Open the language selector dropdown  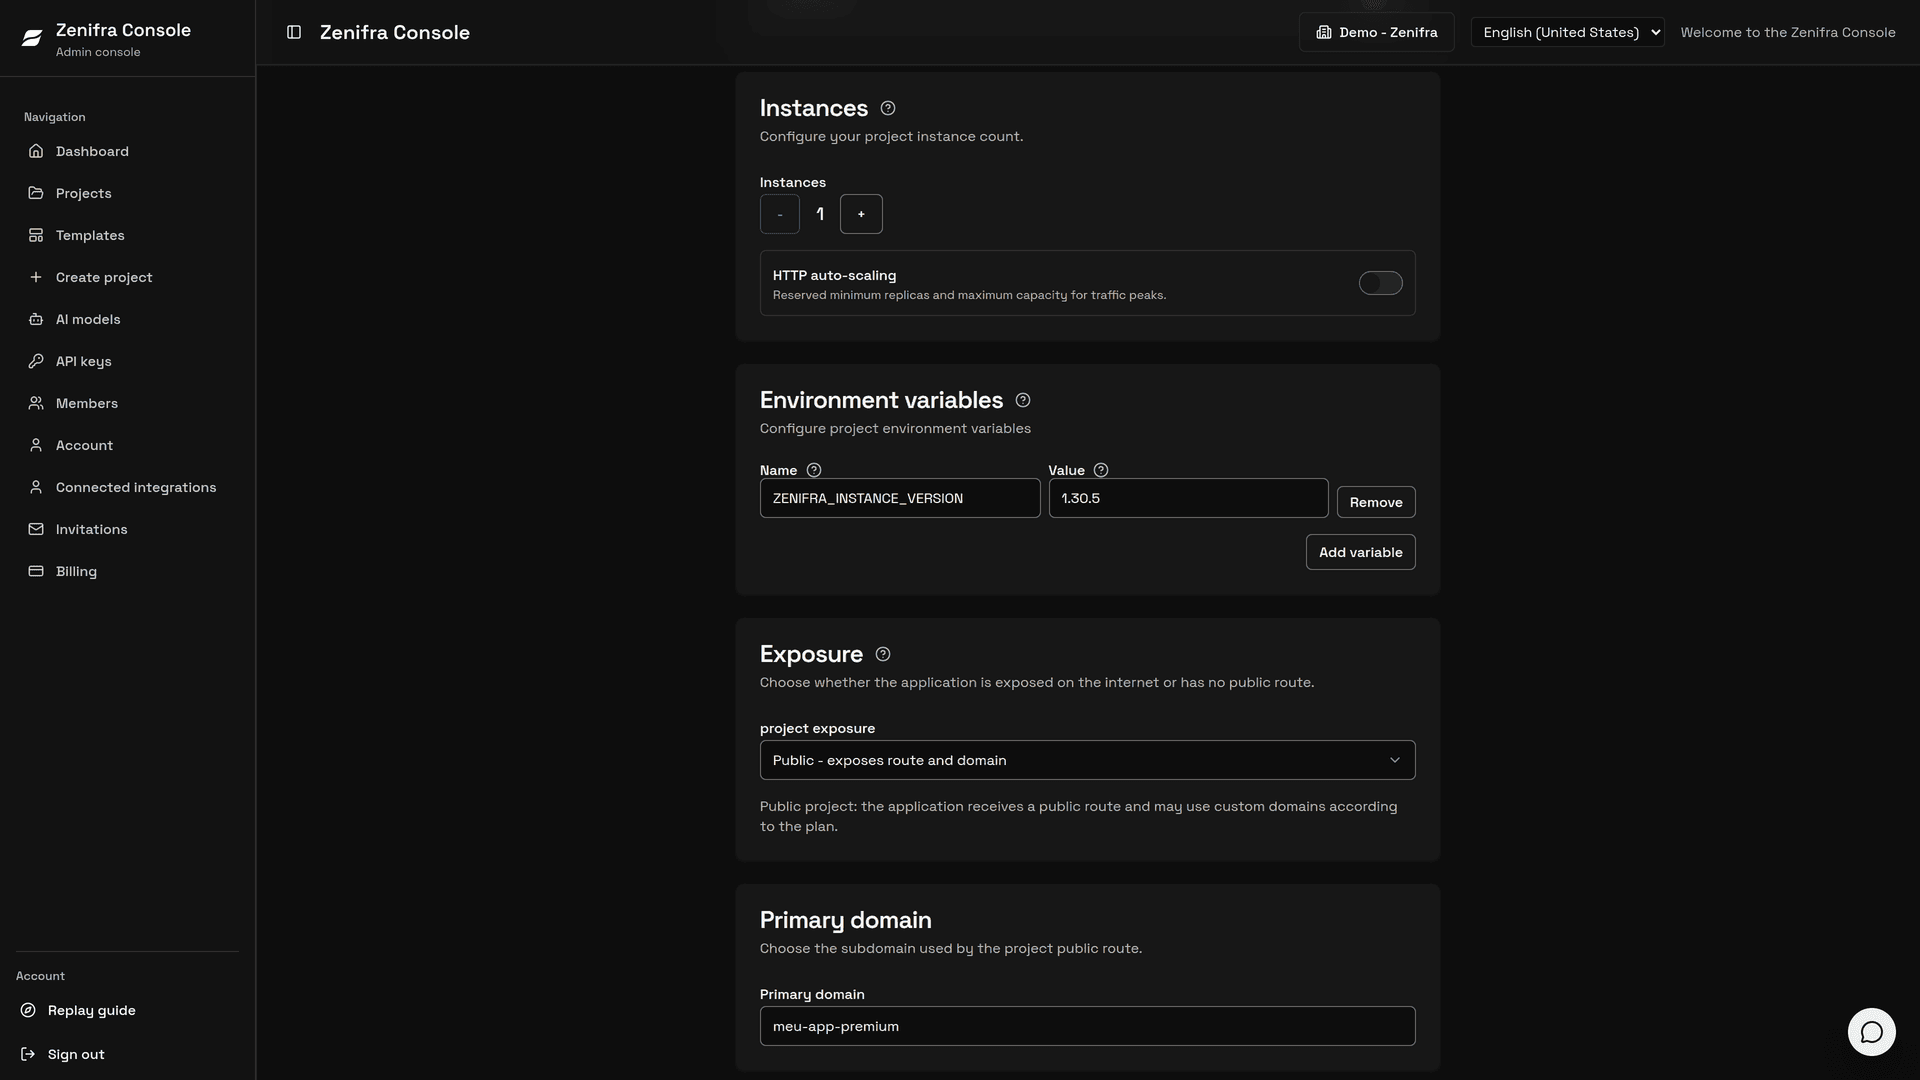1567,32
